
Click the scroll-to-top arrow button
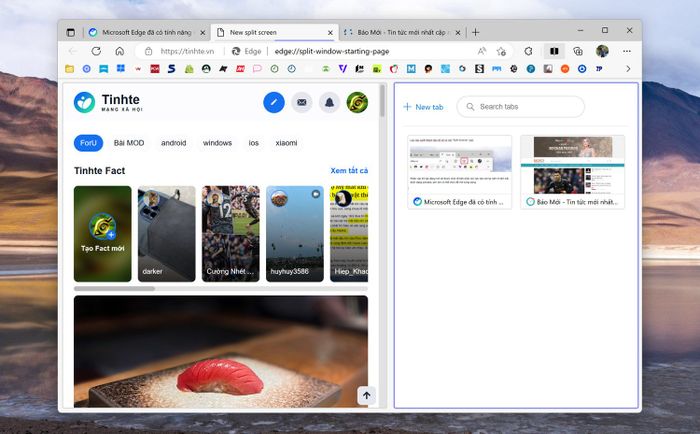367,396
